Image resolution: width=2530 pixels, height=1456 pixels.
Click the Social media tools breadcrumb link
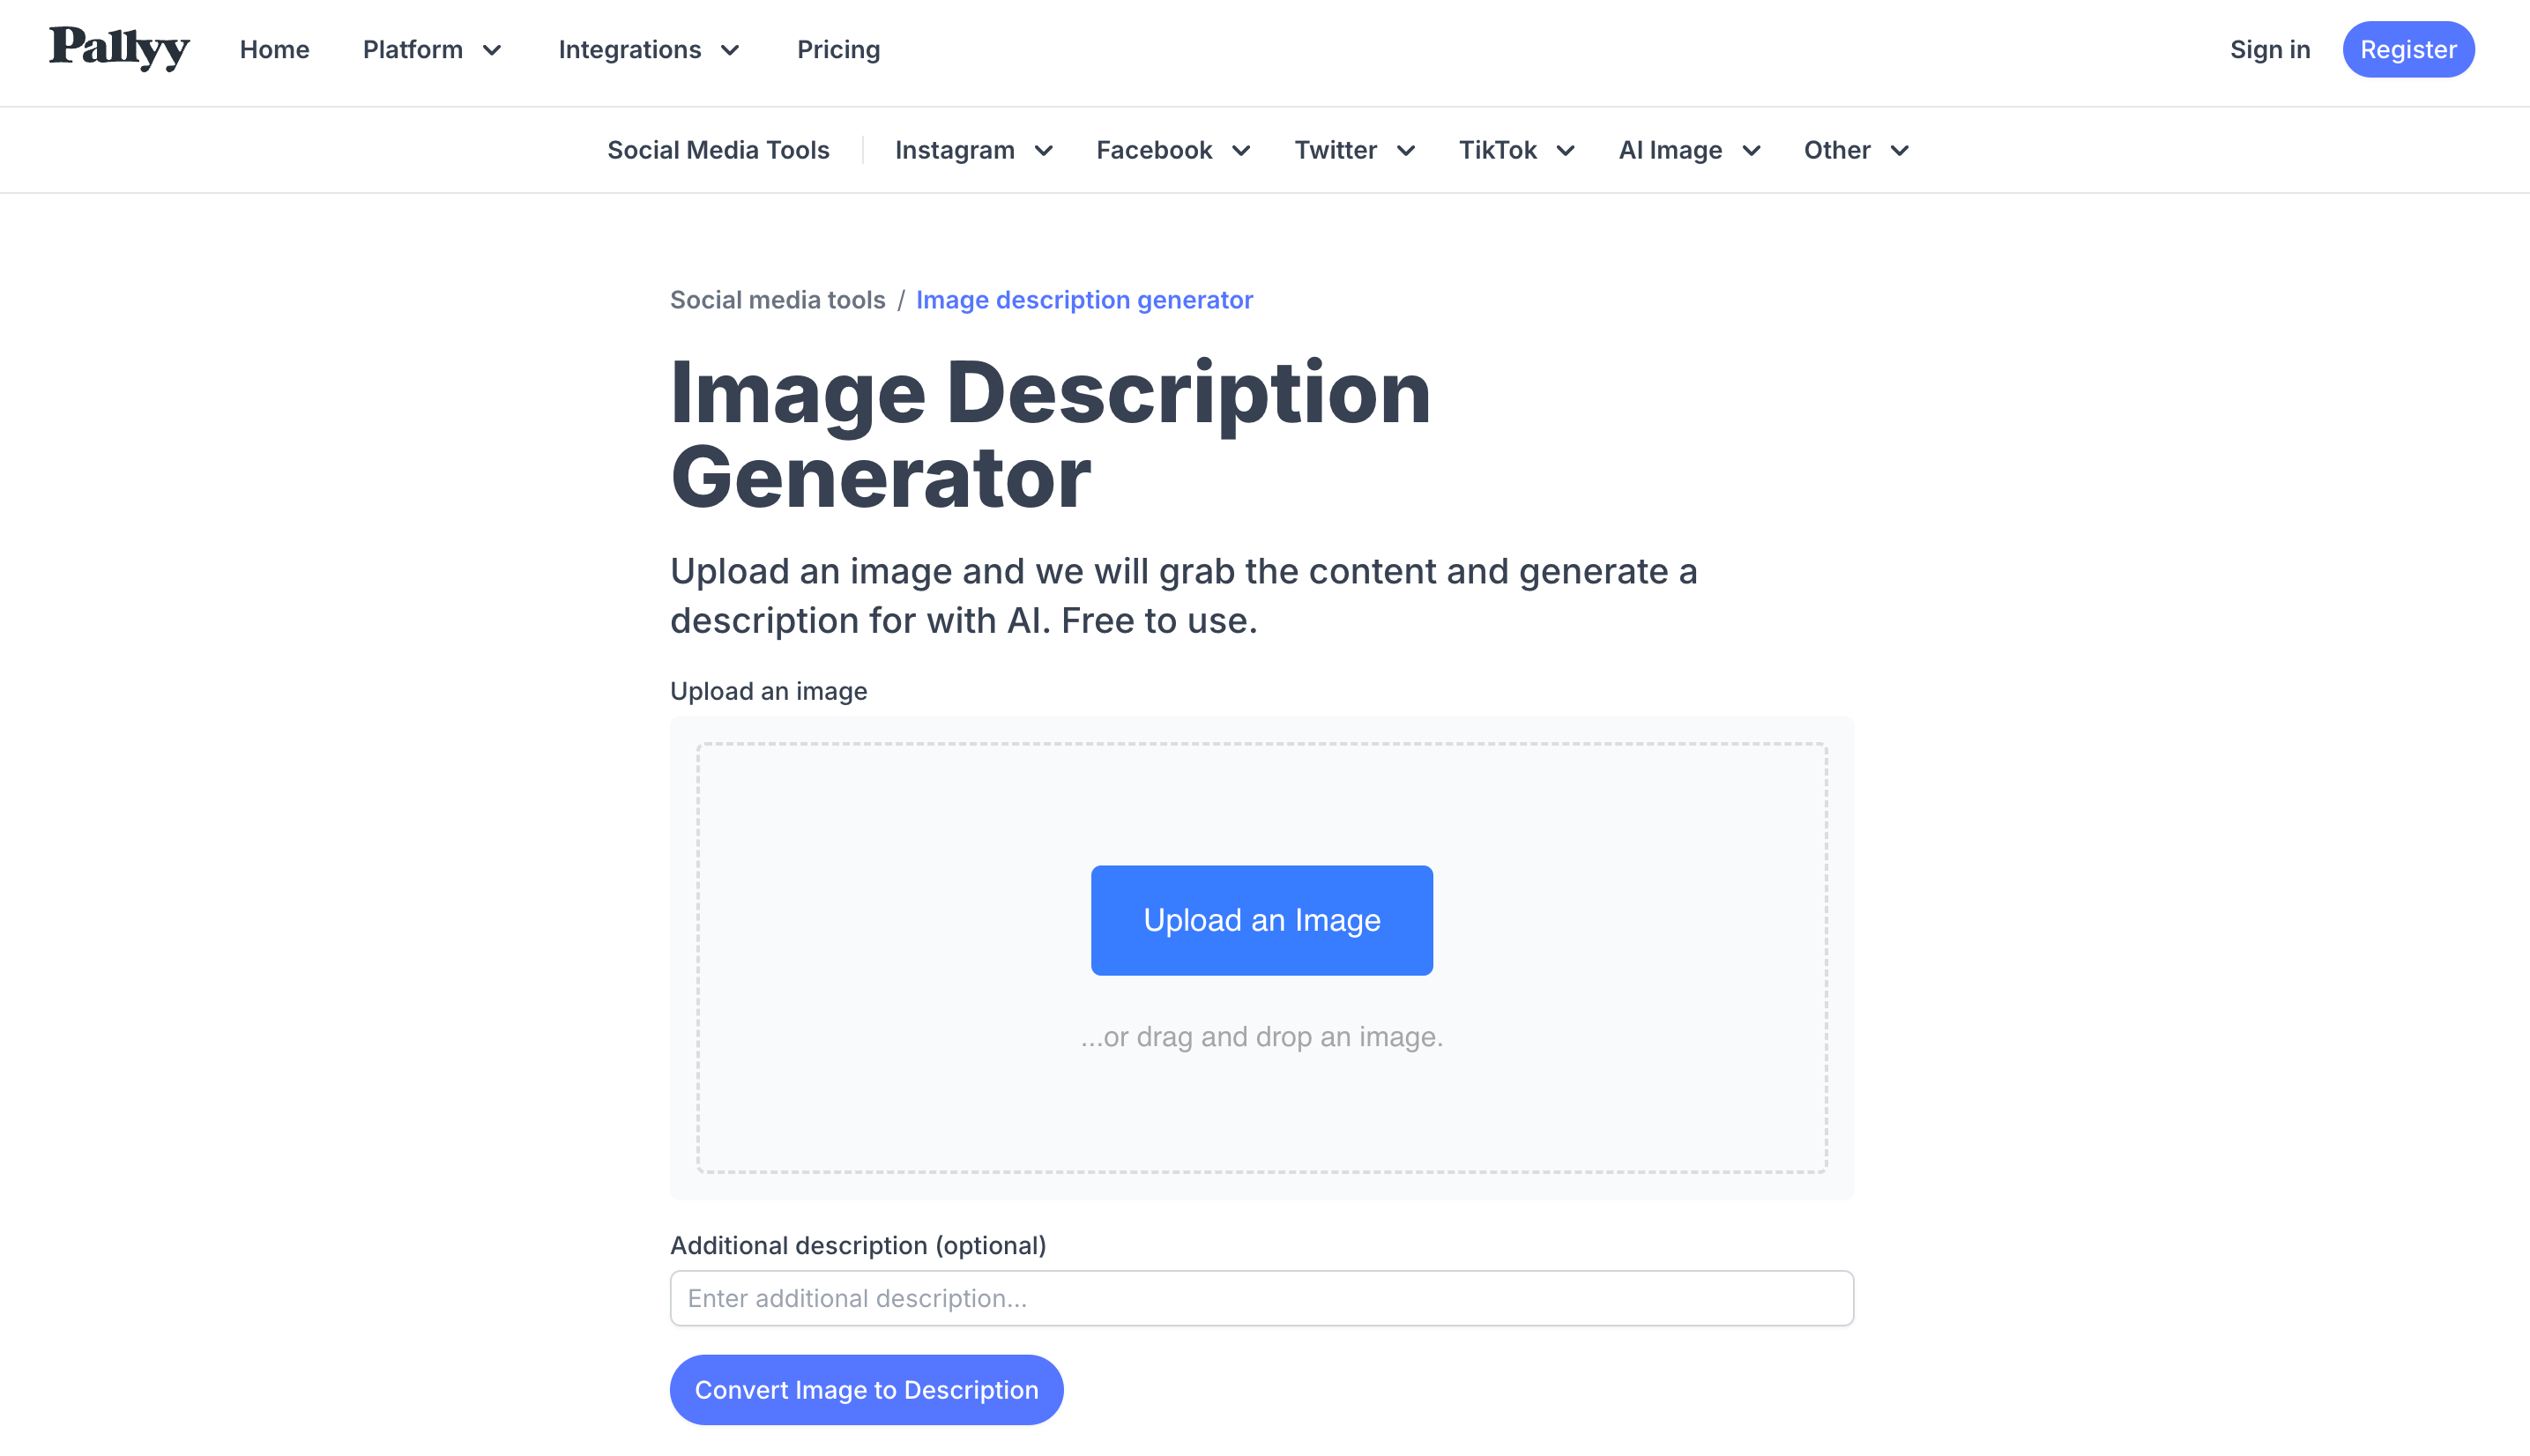[778, 299]
